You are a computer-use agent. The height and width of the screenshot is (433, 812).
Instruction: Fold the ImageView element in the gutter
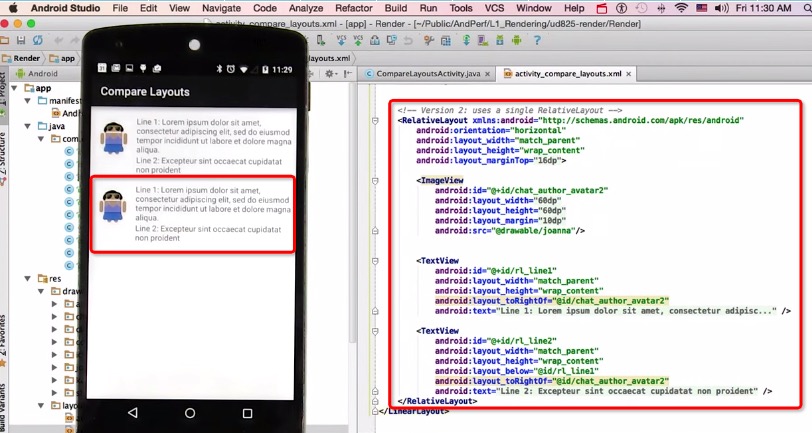click(375, 181)
